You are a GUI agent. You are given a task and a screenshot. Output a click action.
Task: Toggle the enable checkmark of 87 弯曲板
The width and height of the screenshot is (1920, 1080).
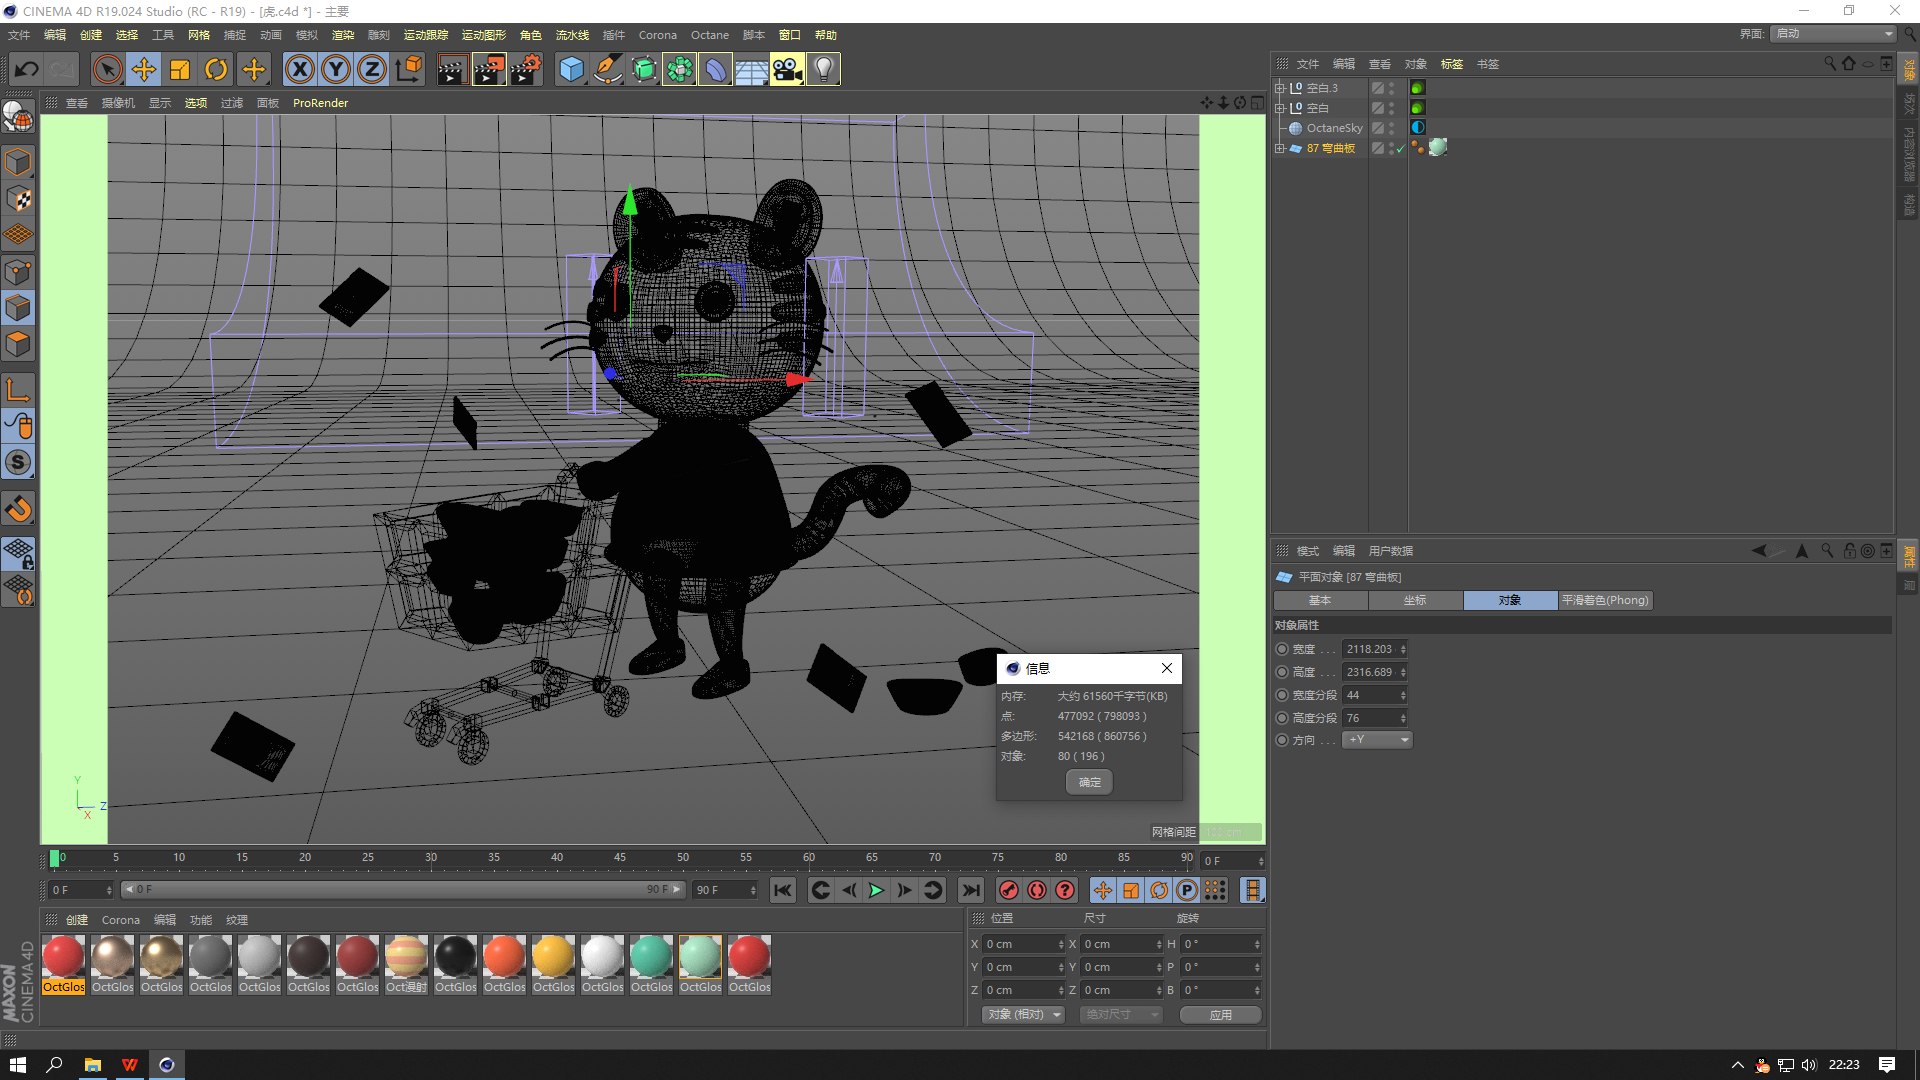tap(1401, 148)
